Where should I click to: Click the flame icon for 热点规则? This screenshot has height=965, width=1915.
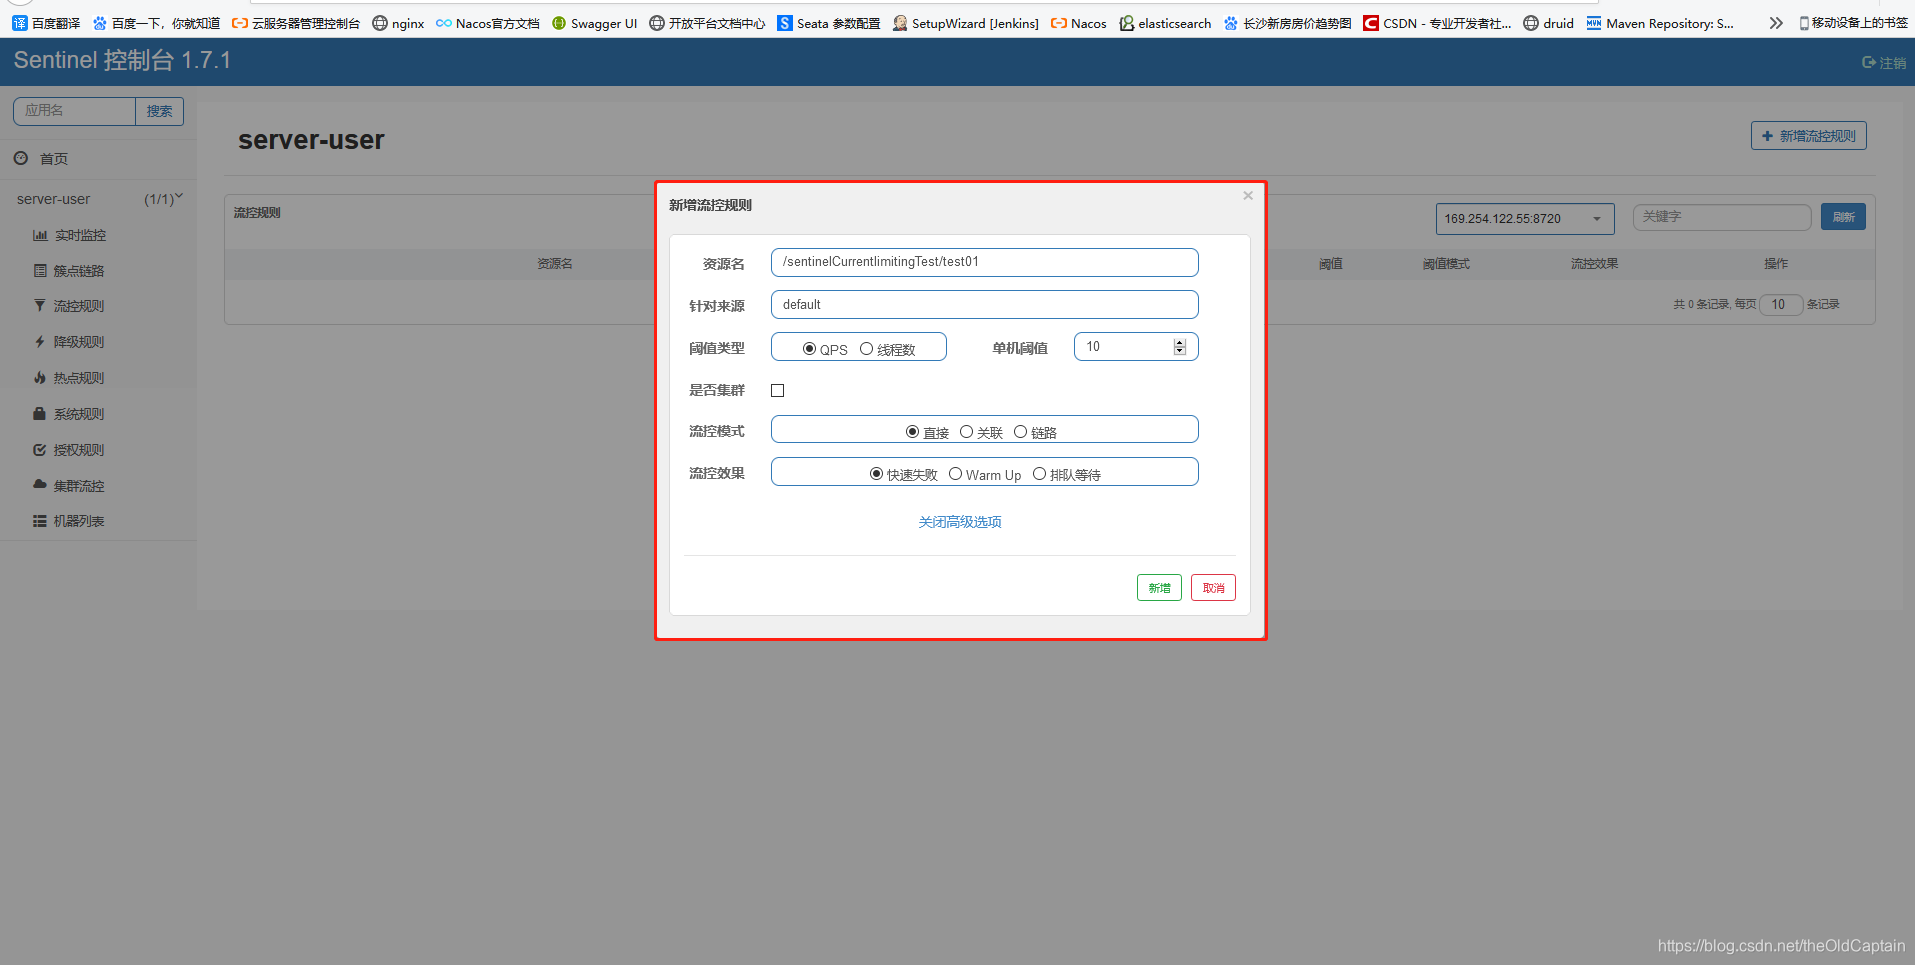[40, 378]
